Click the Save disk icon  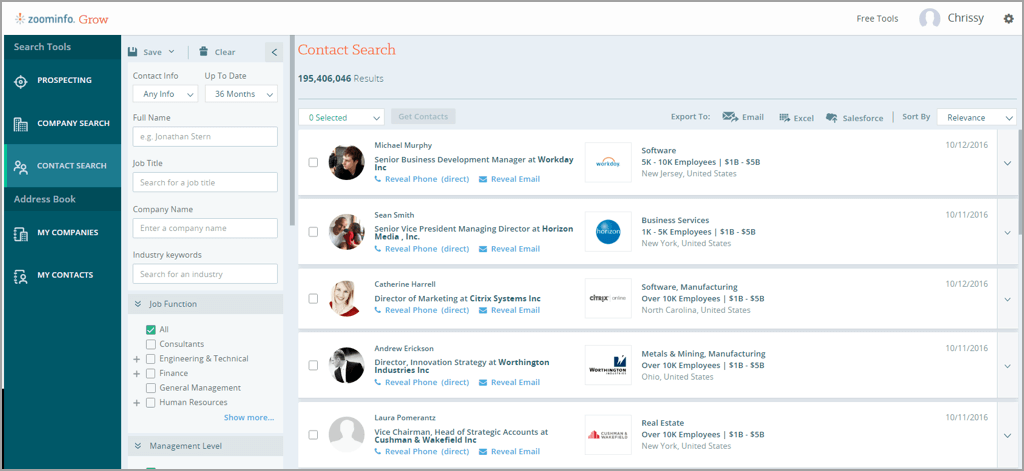pyautogui.click(x=134, y=52)
